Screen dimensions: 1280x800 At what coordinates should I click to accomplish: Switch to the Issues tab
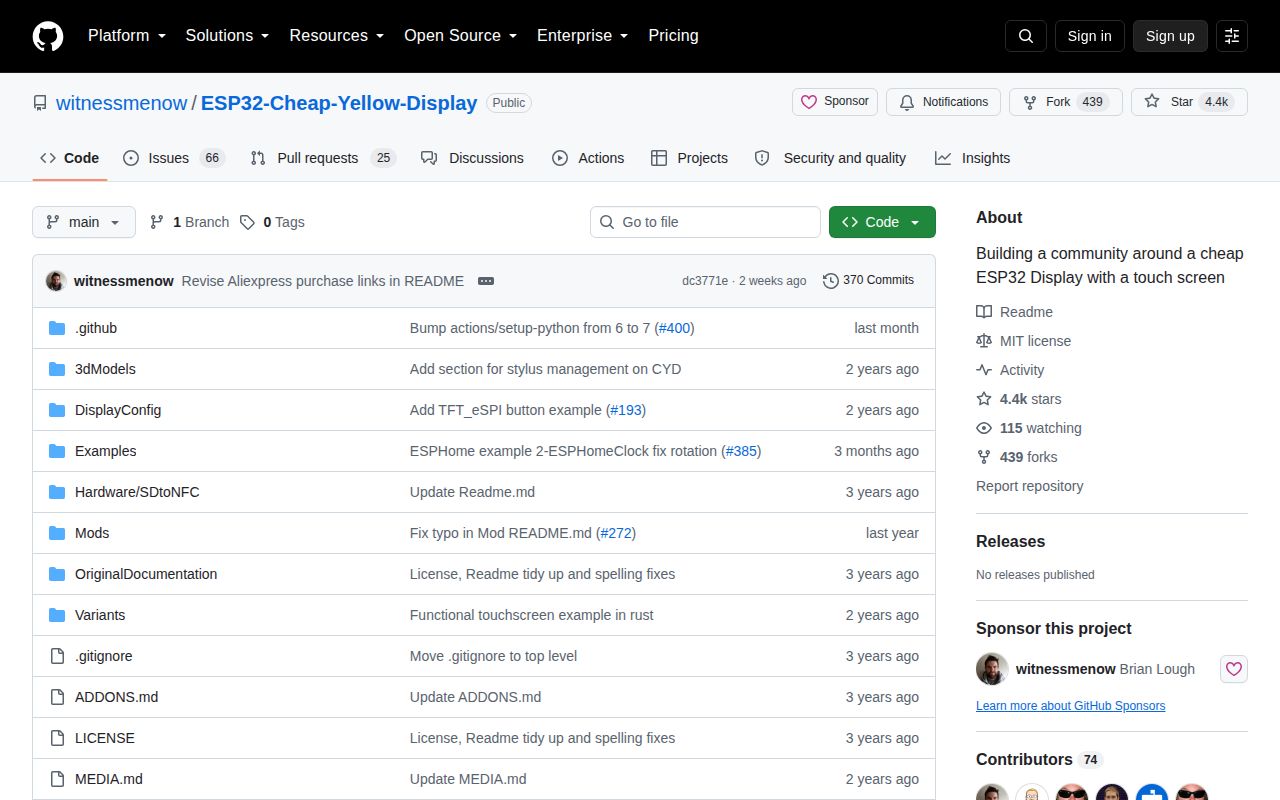point(174,158)
